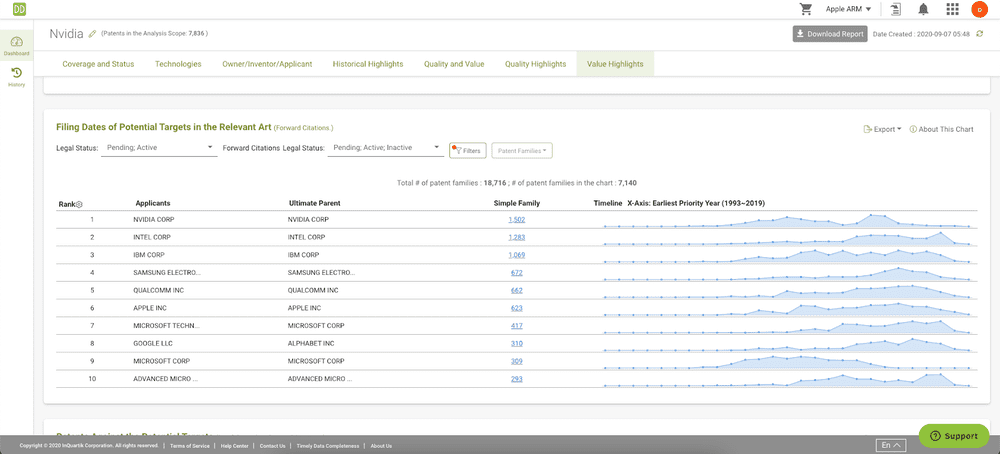Click Contact Us footer link
Image resolution: width=1000 pixels, height=454 pixels.
[x=272, y=446]
